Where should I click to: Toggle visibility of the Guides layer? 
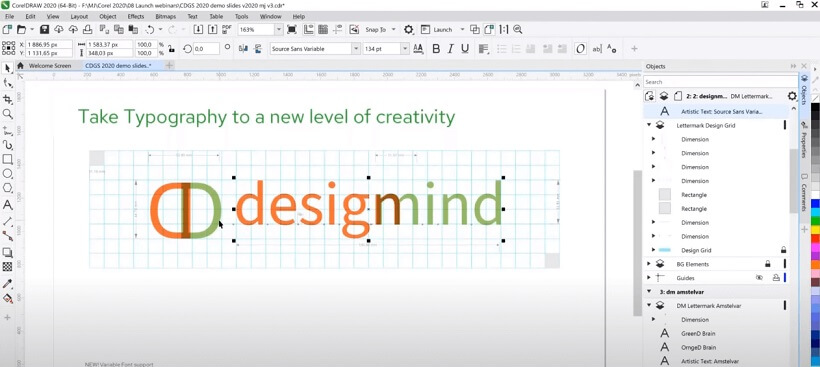[759, 278]
